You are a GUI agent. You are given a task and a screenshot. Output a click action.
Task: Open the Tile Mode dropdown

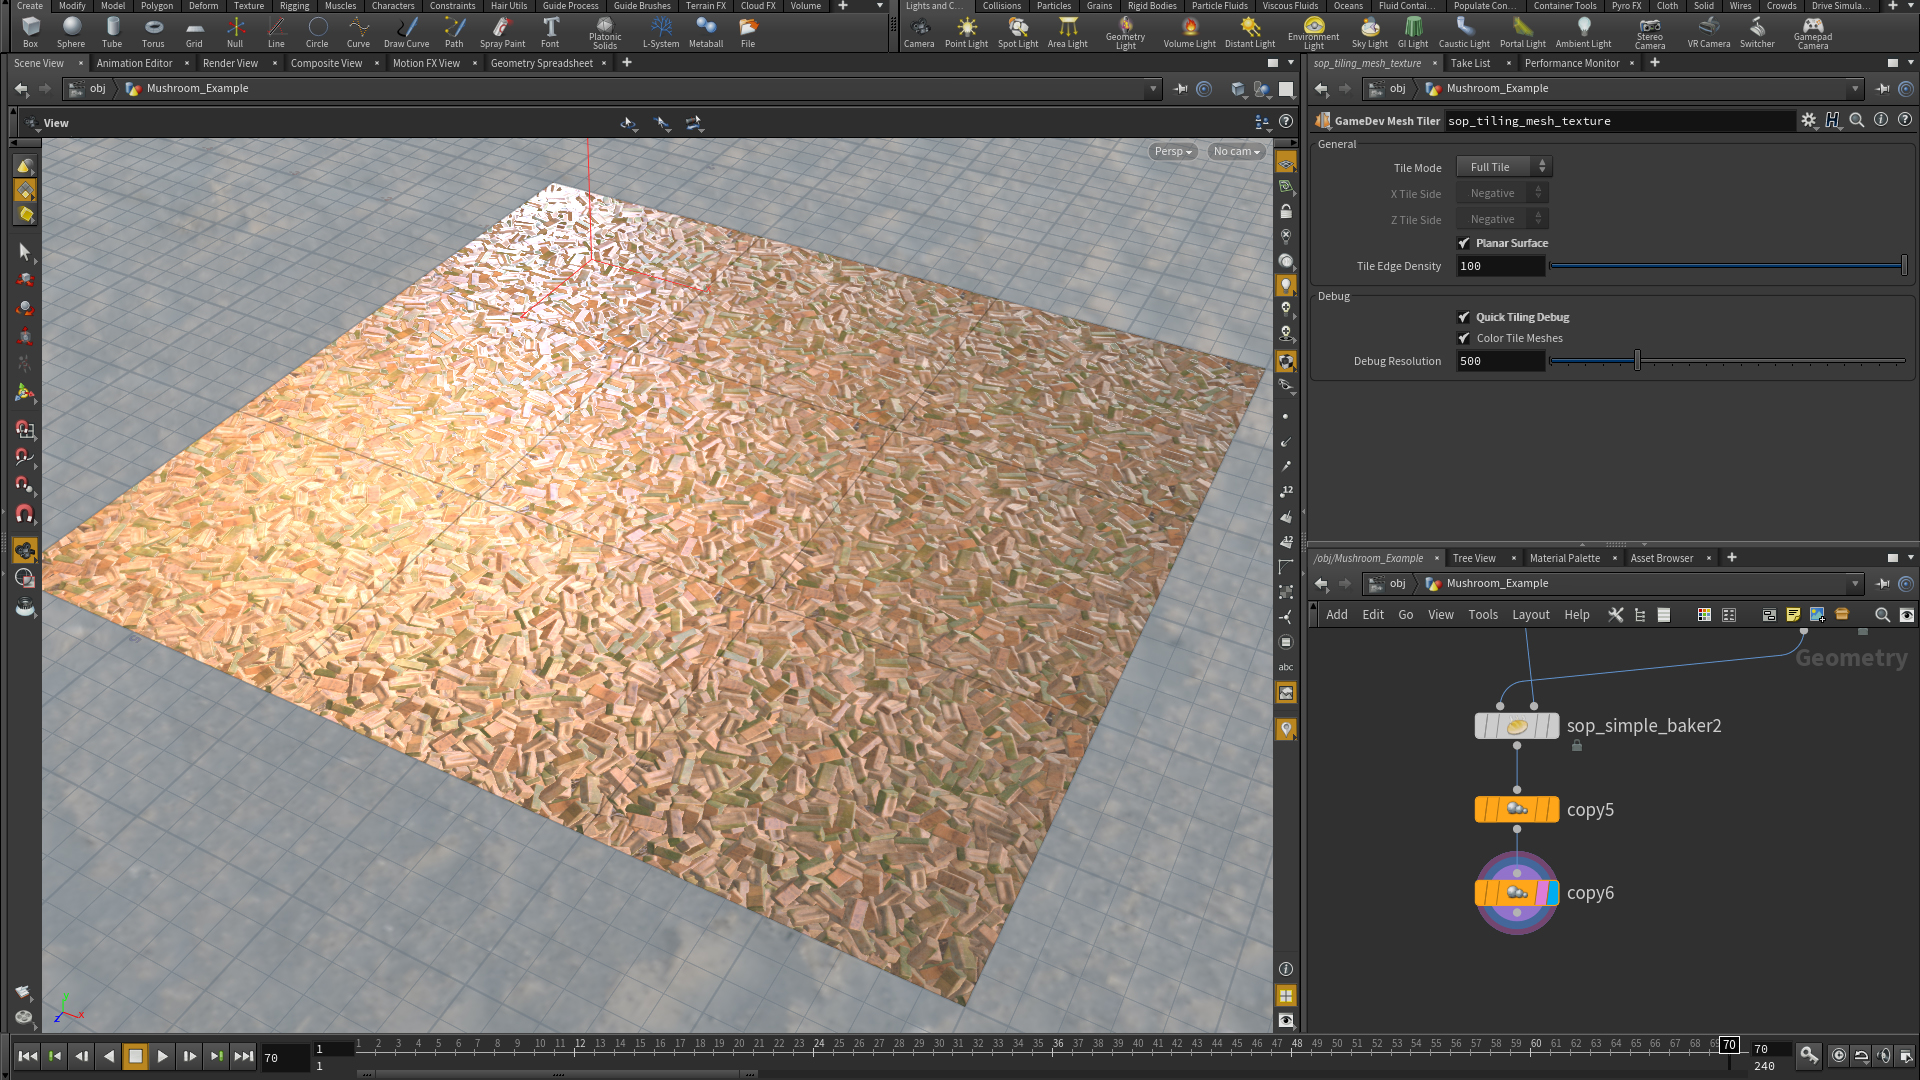pos(1503,167)
